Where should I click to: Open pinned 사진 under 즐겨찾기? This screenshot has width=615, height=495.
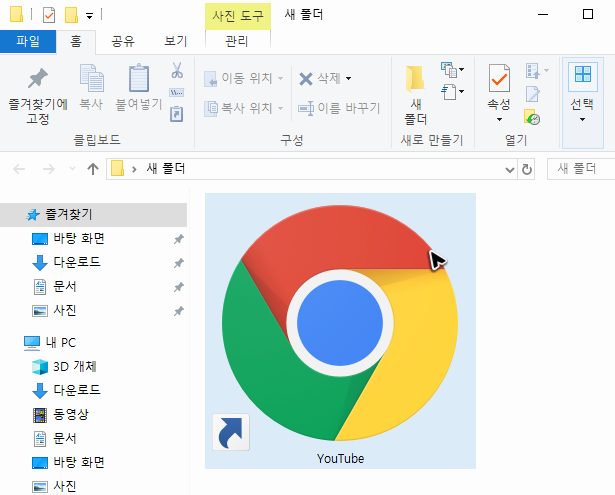[x=65, y=311]
